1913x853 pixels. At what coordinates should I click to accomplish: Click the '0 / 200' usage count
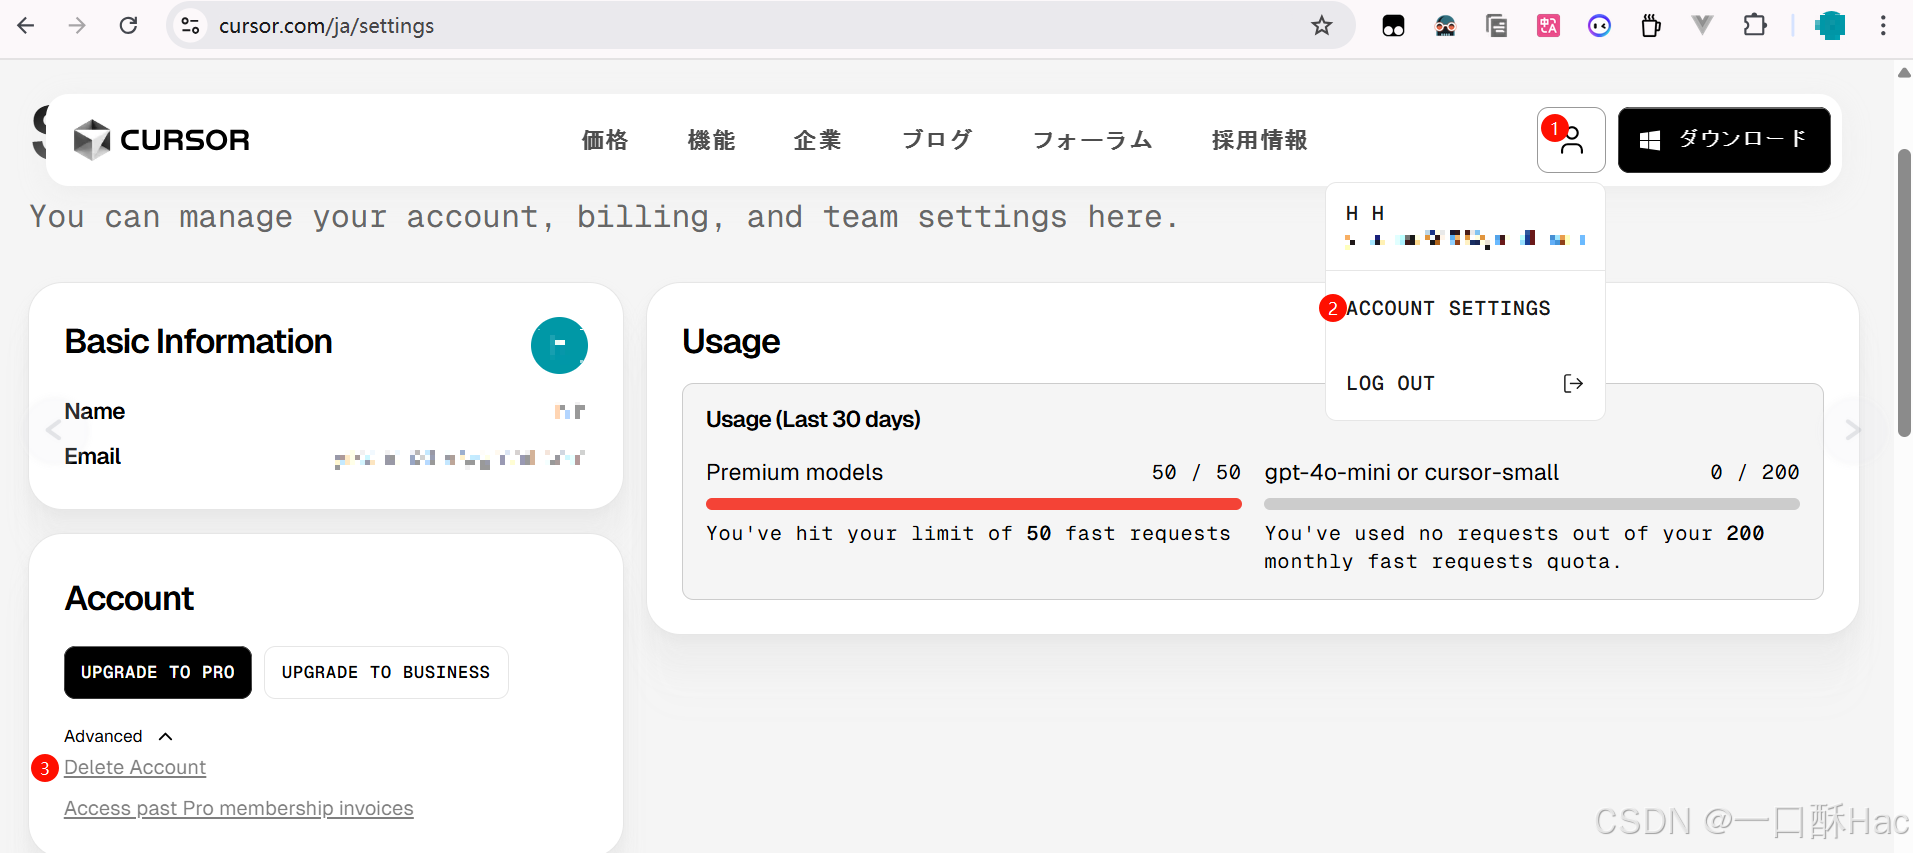tap(1754, 472)
